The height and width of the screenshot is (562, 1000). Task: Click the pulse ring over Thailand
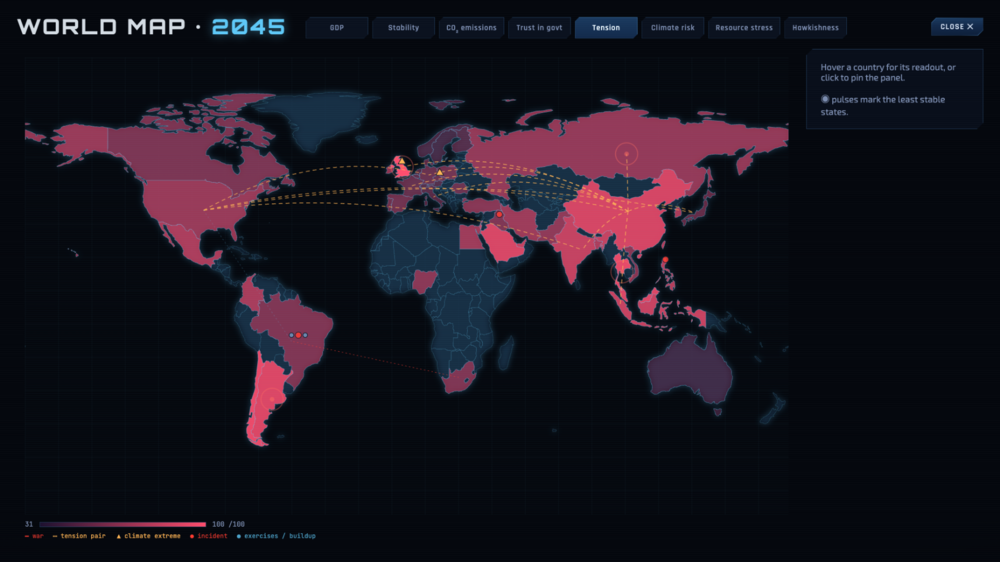622,272
